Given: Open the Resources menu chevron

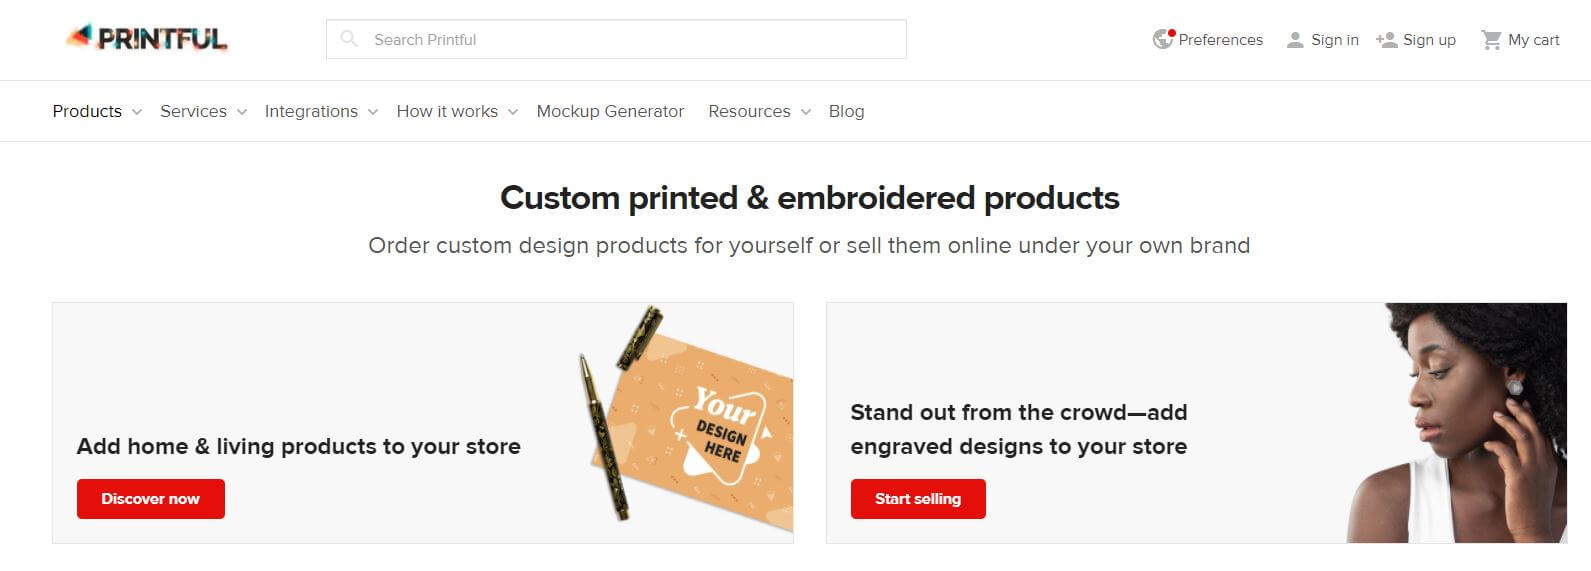Looking at the screenshot, I should coord(806,112).
